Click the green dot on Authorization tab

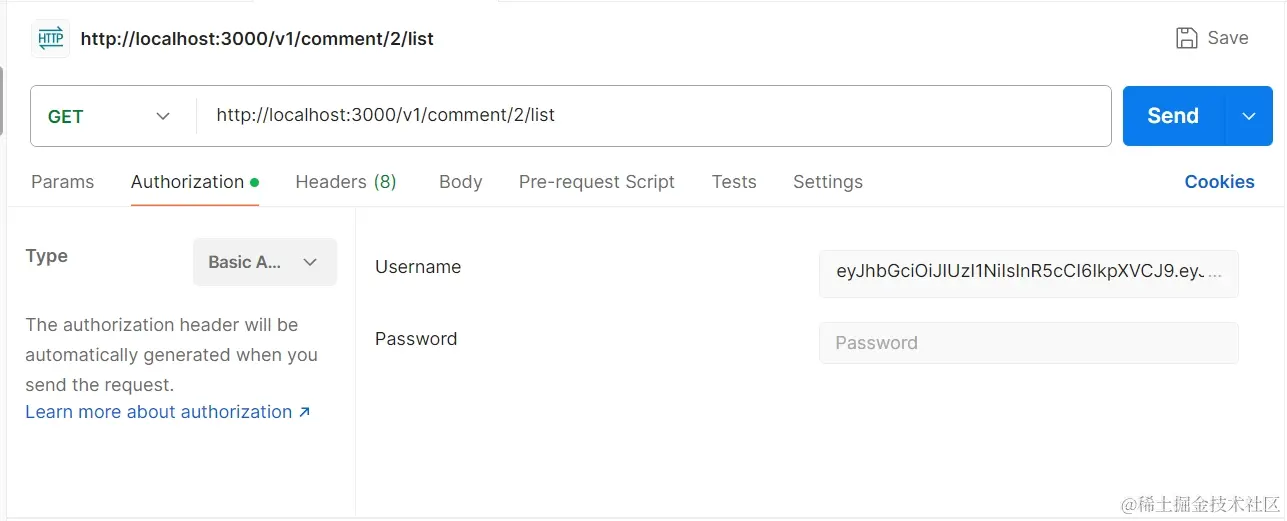254,182
